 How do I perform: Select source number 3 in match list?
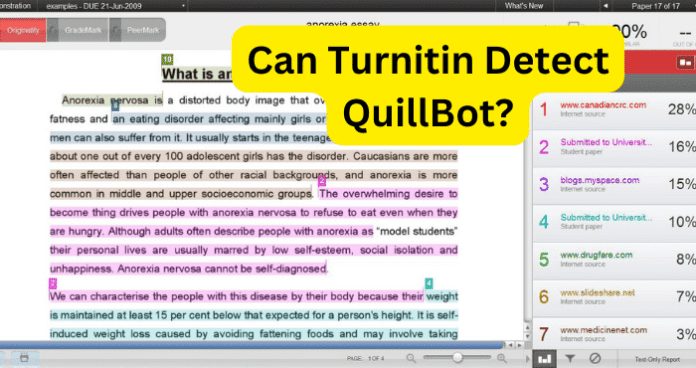pos(544,184)
